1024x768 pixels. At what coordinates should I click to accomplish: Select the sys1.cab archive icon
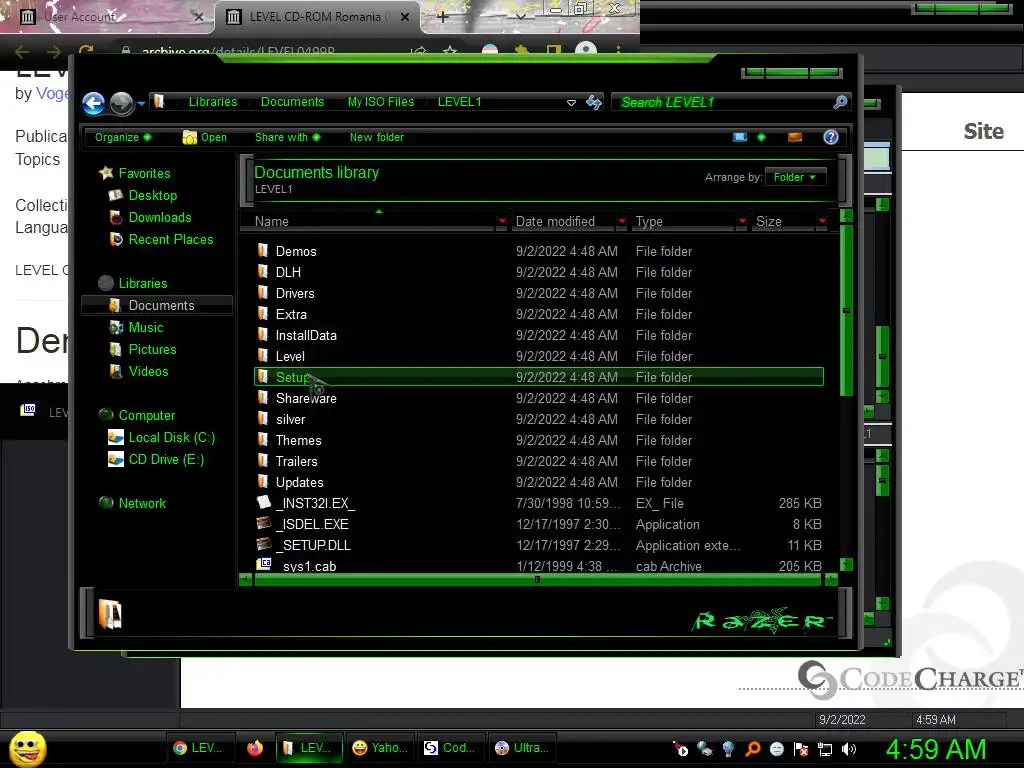point(264,564)
